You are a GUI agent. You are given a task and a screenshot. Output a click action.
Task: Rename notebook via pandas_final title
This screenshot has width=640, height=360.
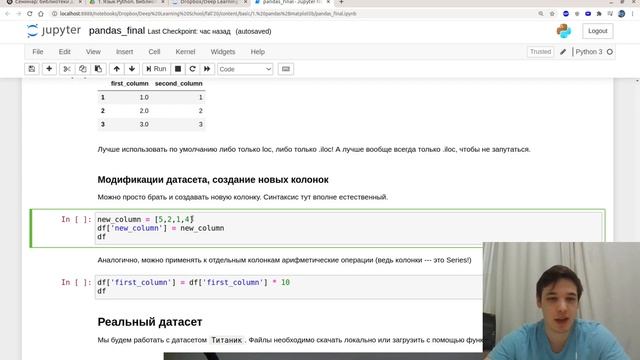[117, 31]
